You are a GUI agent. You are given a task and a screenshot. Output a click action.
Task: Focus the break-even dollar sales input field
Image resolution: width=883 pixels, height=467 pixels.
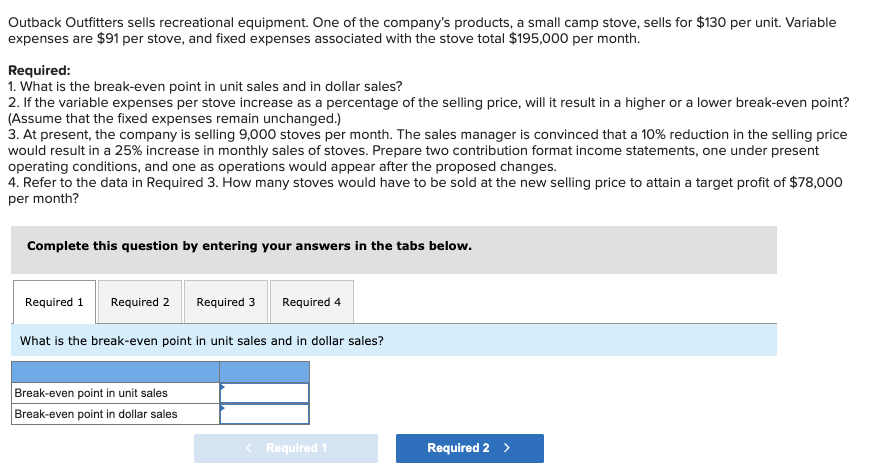point(264,414)
